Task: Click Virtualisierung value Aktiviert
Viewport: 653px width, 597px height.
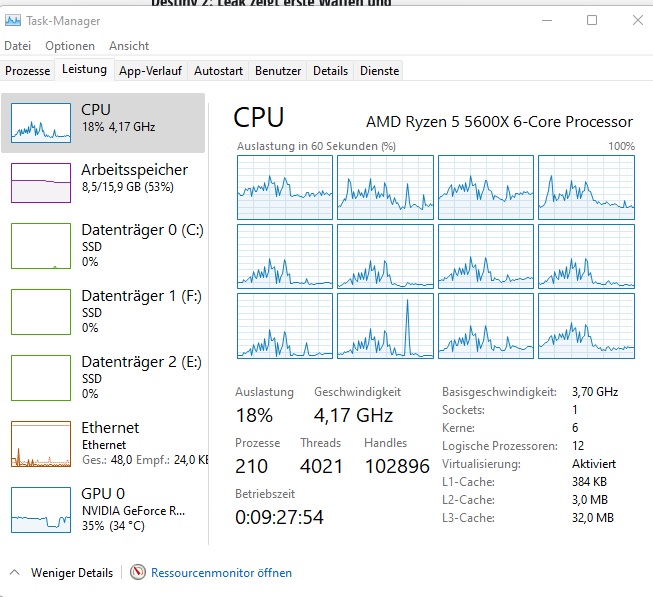Action: click(x=594, y=464)
